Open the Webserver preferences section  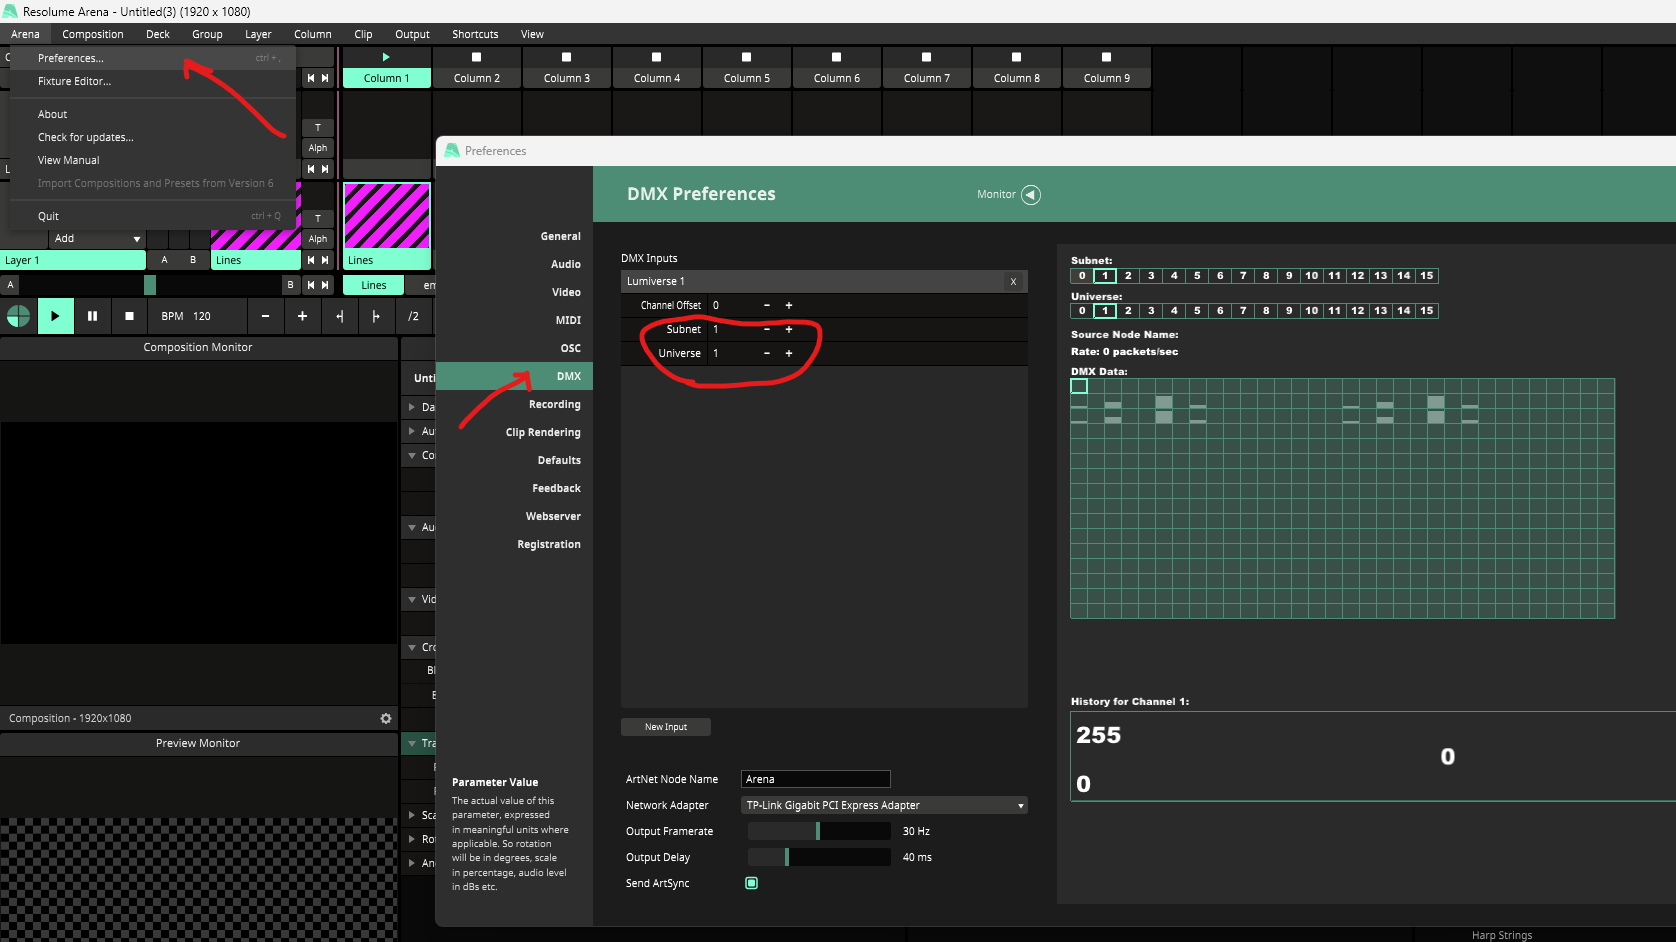pyautogui.click(x=553, y=516)
